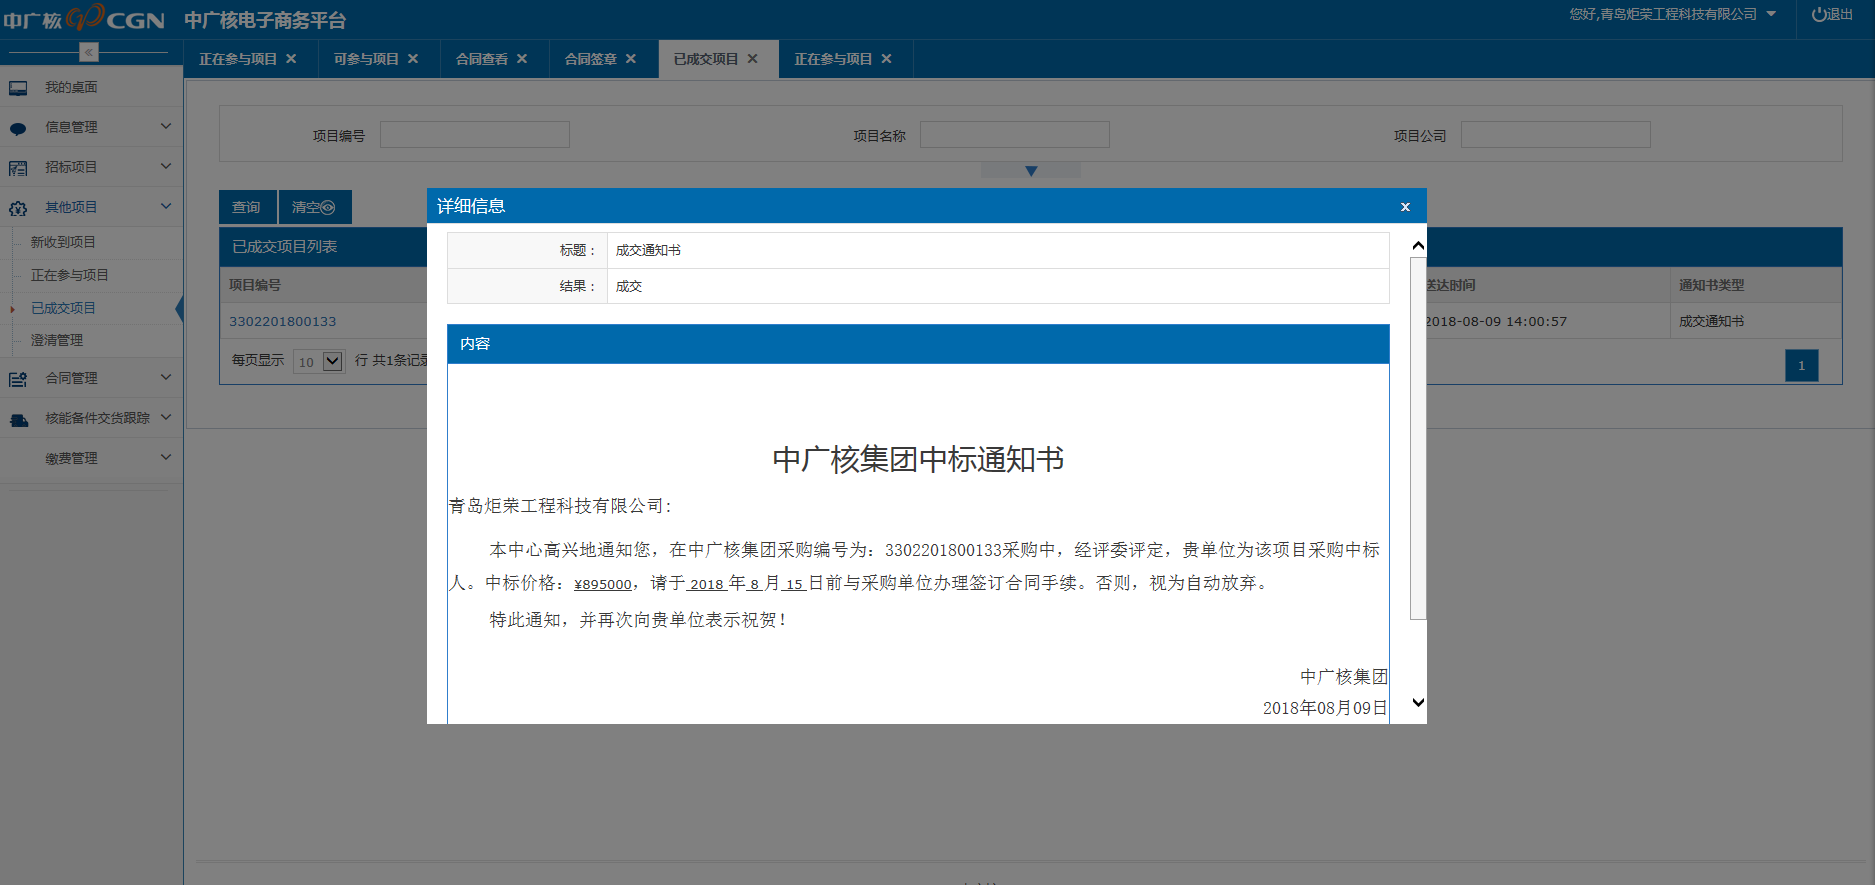1875x885 pixels.
Task: Click the 招标项目 sidebar icon
Action: tap(18, 168)
